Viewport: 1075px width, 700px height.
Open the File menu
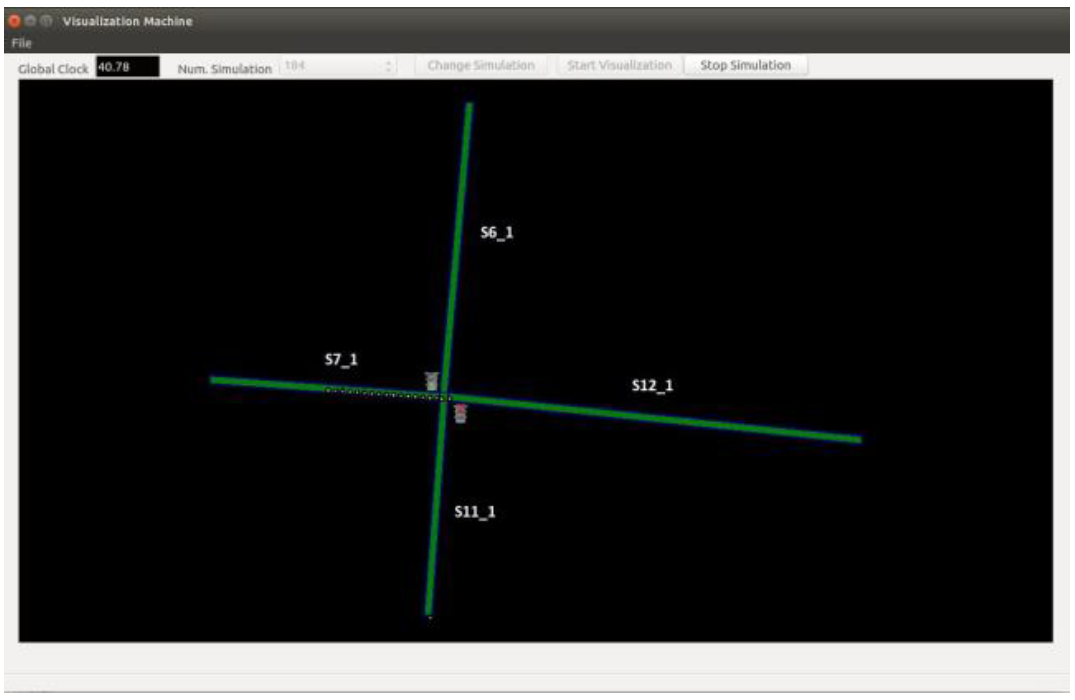(x=21, y=43)
